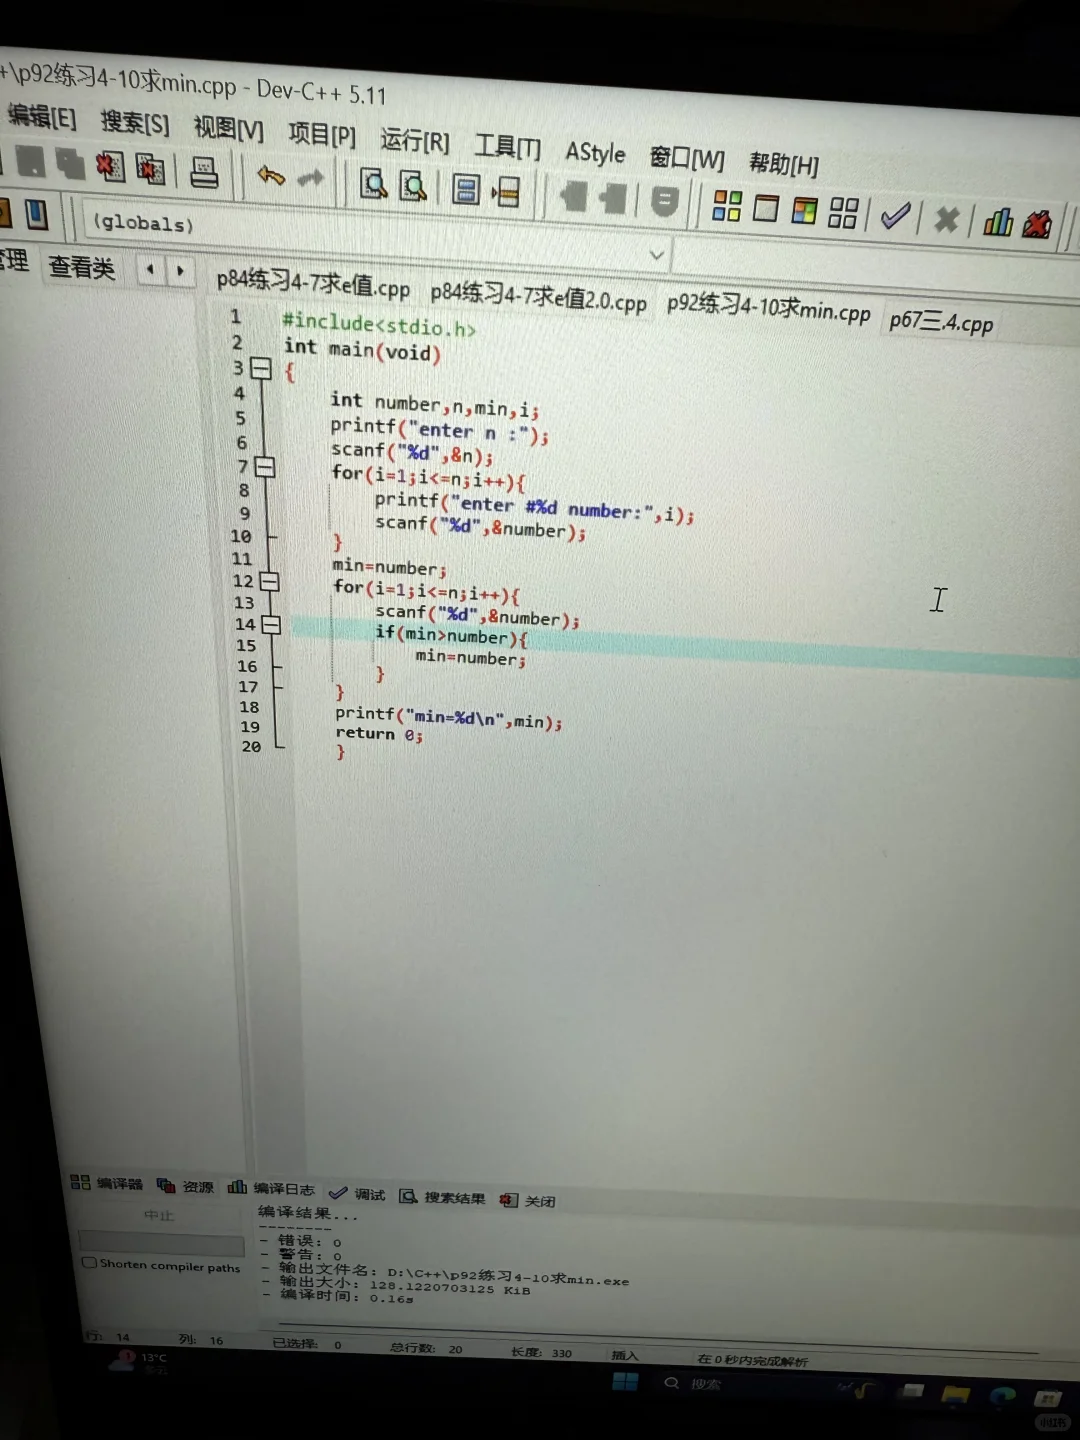Toggle the Shorten compiler paths checkbox

(90, 1262)
